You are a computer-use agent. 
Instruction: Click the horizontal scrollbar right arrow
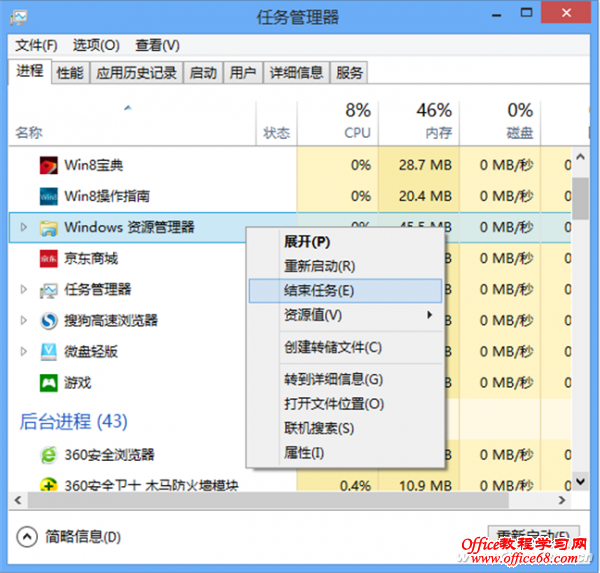pyautogui.click(x=562, y=500)
